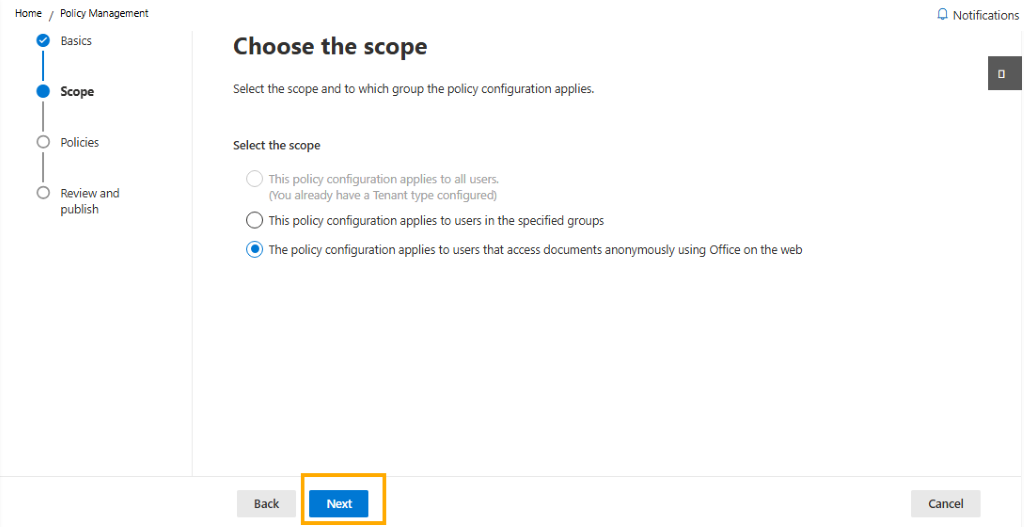Viewport: 1024px width, 527px height.
Task: Click the Next button
Action: (x=339, y=503)
